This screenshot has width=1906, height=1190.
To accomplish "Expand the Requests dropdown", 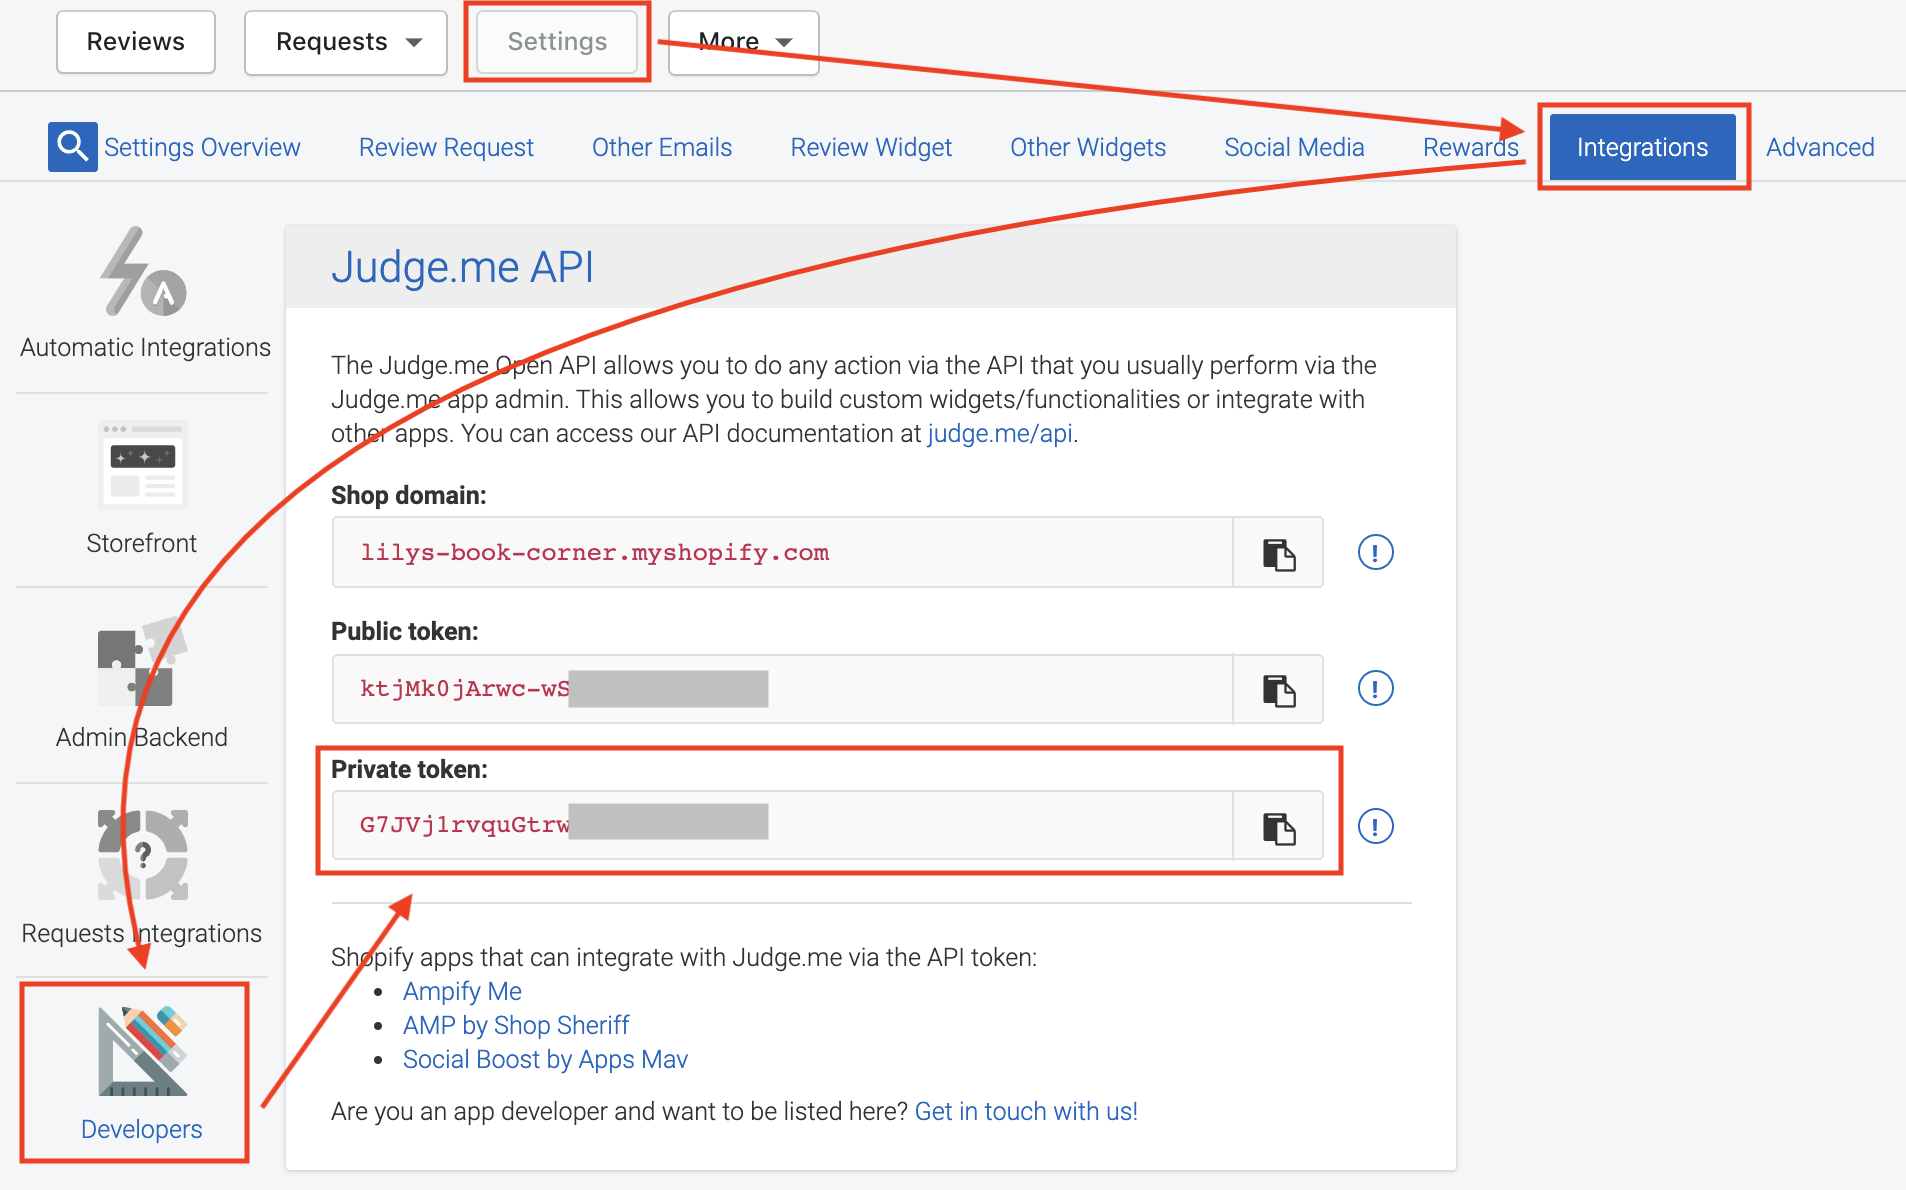I will [x=346, y=42].
